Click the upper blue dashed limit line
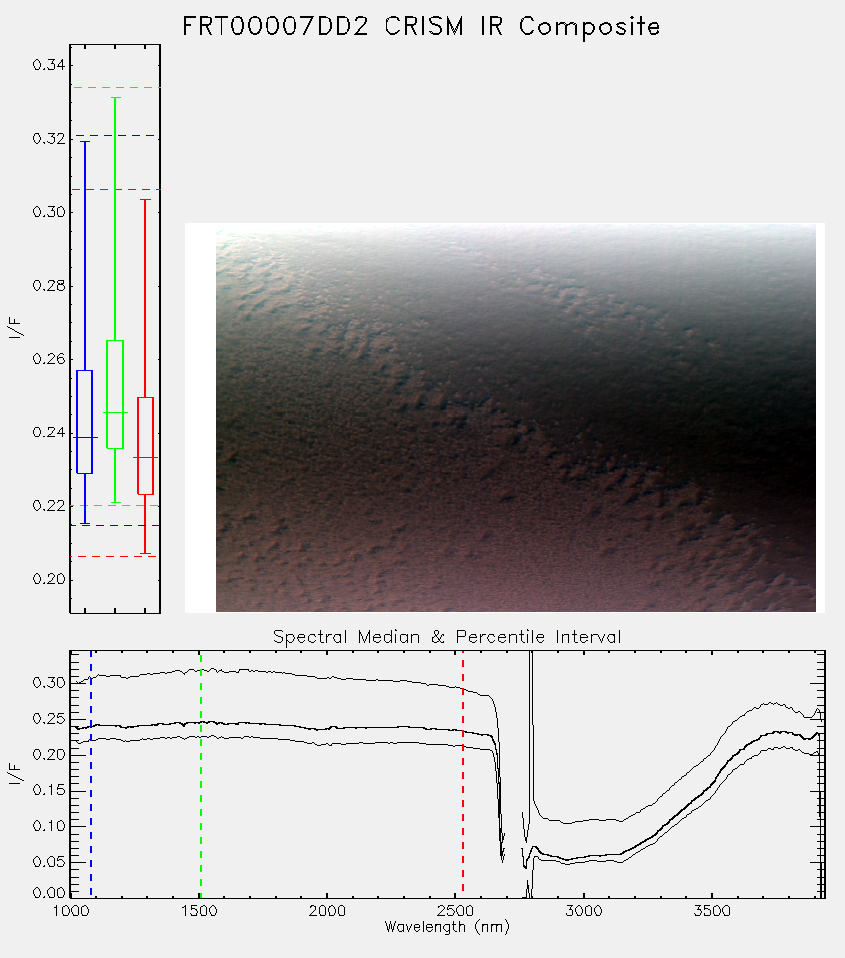Image resolution: width=845 pixels, height=958 pixels. [x=115, y=136]
